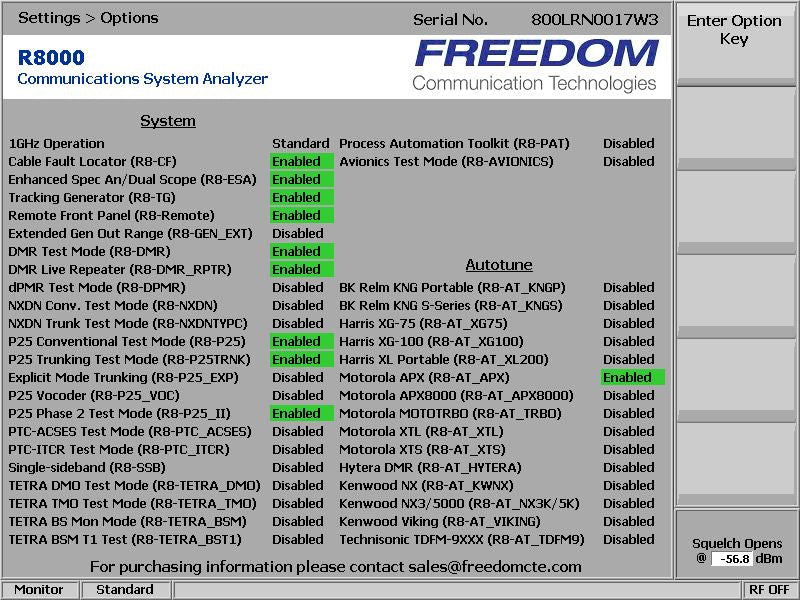Click Enabled status of P25 Trunking Test Mode
800x600 pixels.
click(302, 359)
